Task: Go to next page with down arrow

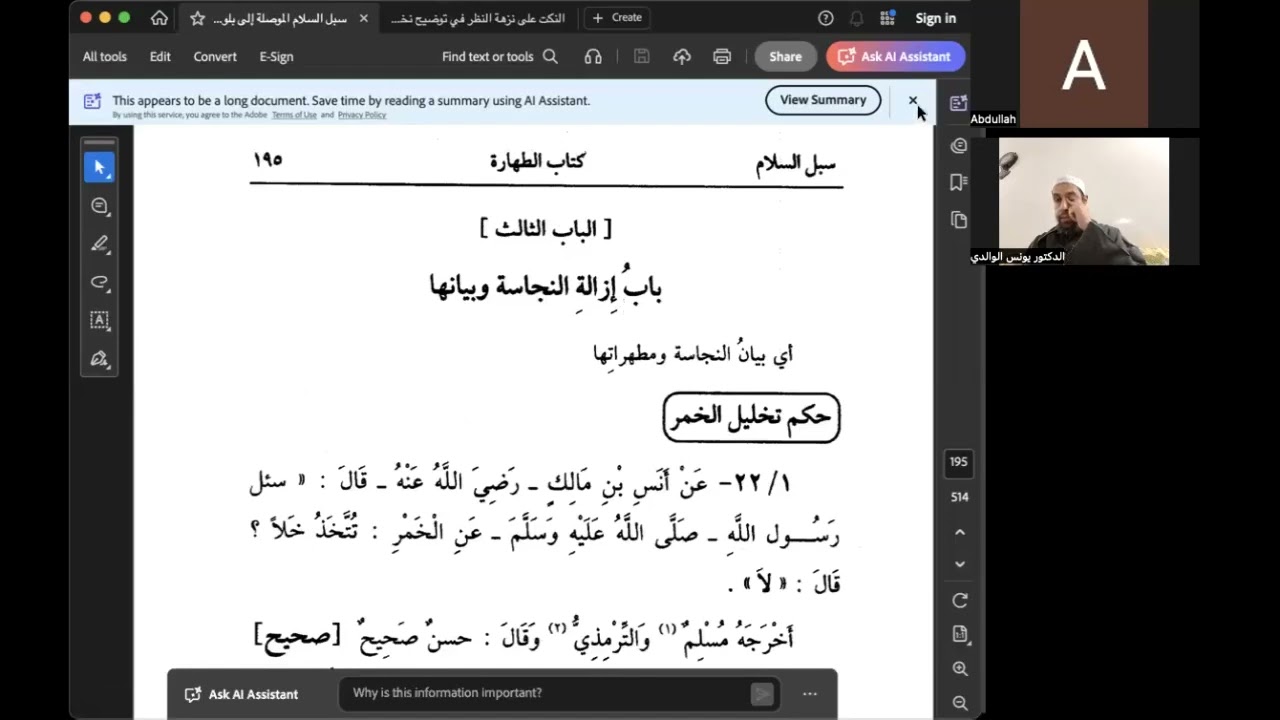Action: pyautogui.click(x=960, y=564)
